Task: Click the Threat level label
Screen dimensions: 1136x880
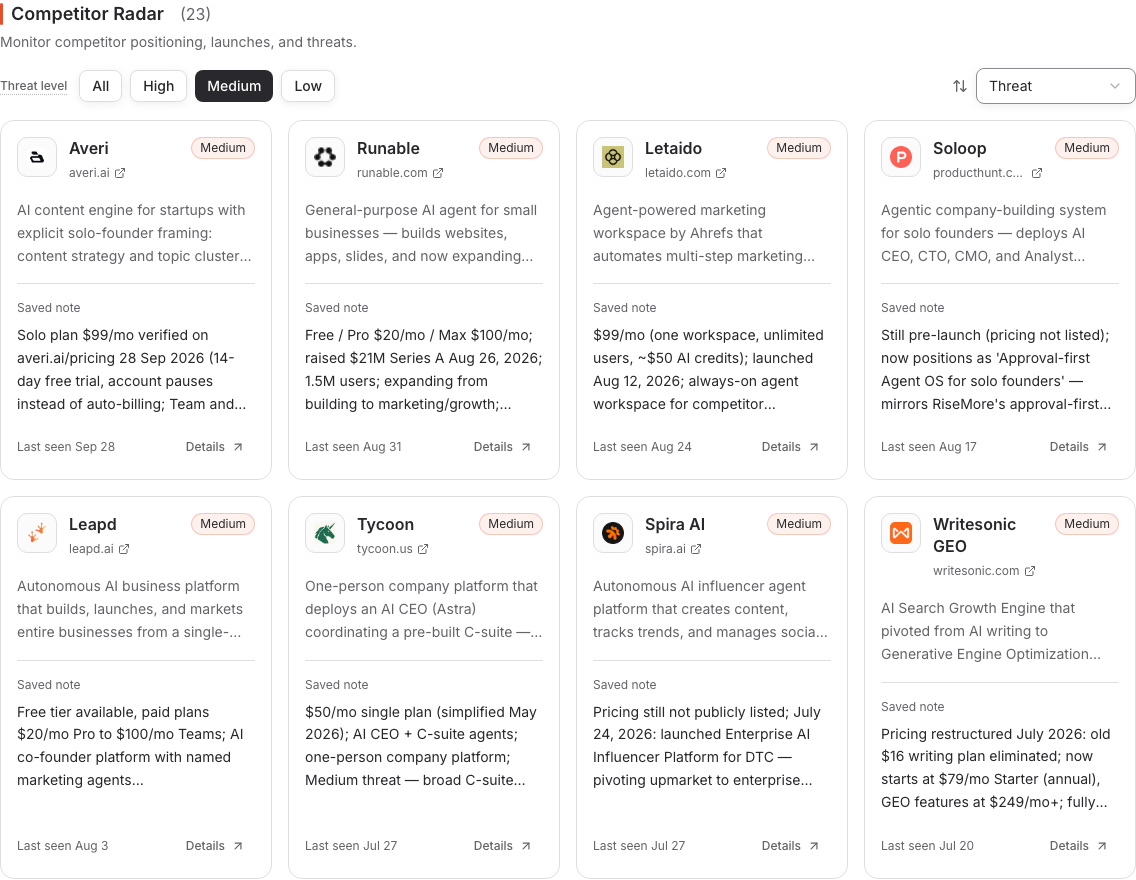Action: [33, 86]
